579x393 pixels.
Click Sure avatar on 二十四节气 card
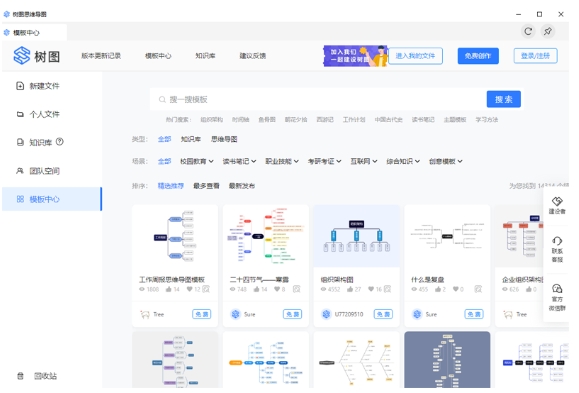pyautogui.click(x=236, y=314)
